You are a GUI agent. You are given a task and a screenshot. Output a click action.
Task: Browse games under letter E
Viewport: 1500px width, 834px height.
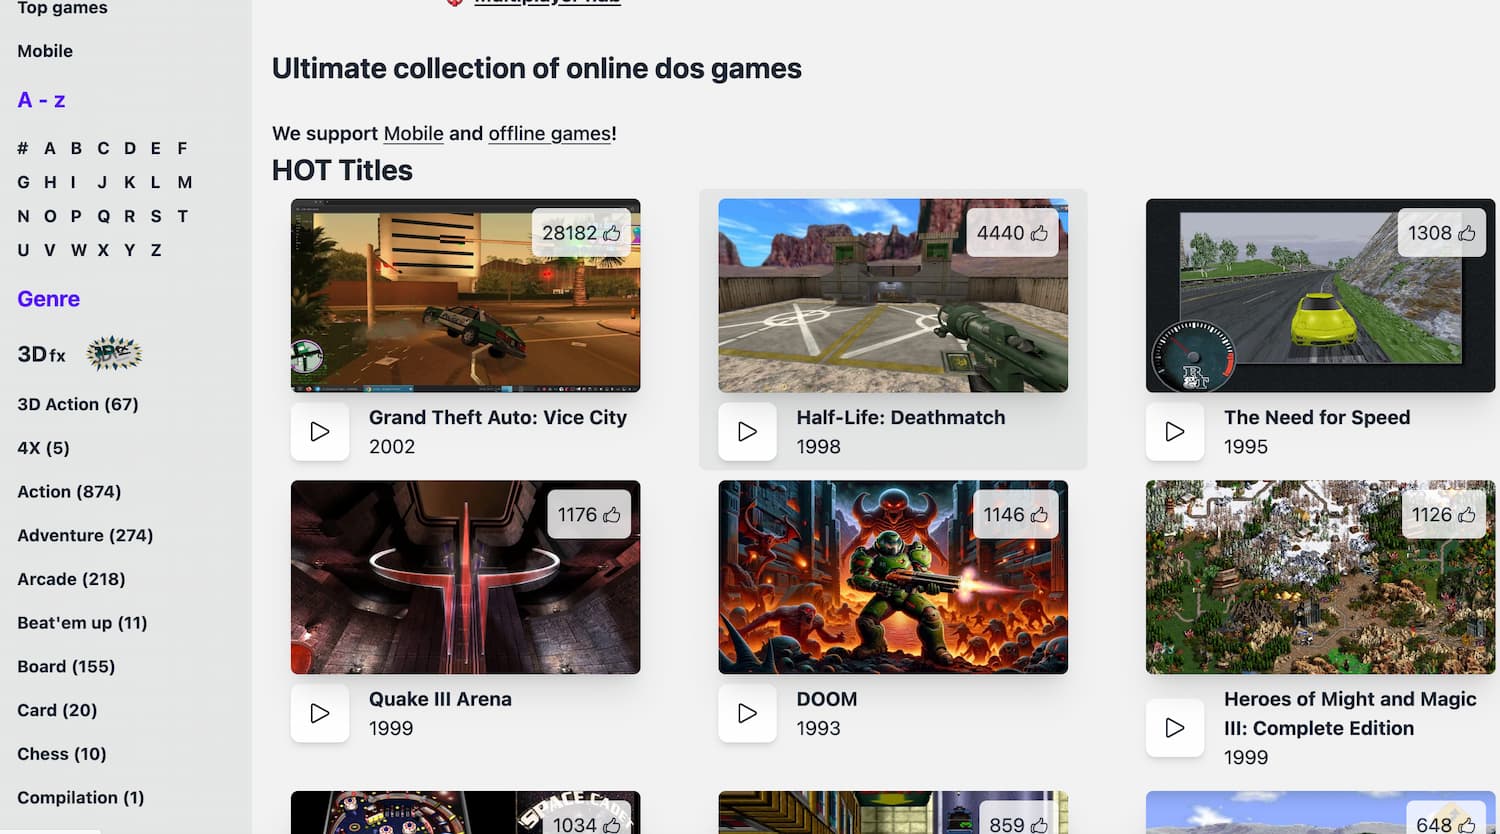pyautogui.click(x=155, y=148)
